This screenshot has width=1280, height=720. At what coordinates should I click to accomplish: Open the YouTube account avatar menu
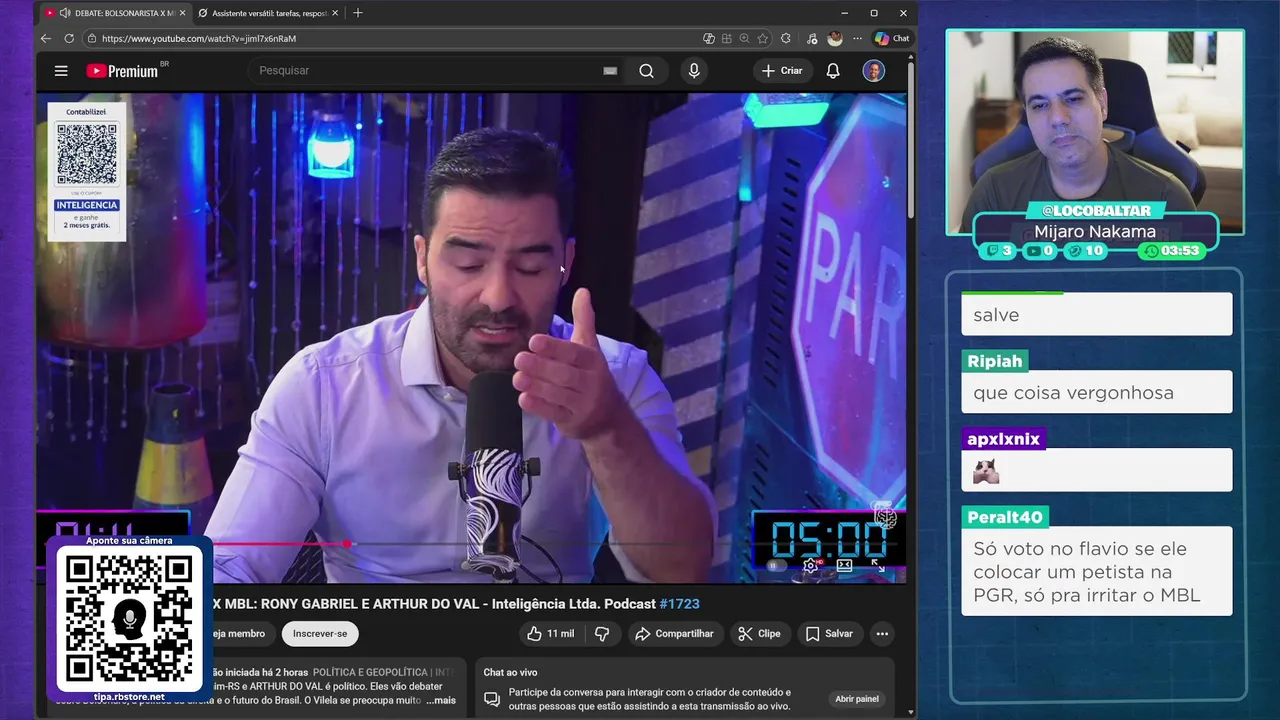pyautogui.click(x=874, y=71)
